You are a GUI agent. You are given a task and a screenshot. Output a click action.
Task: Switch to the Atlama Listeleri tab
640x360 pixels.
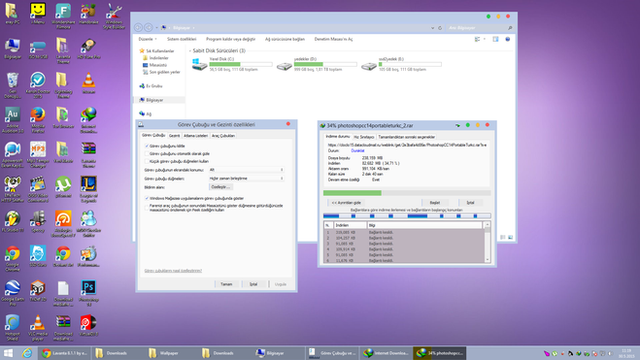pyautogui.click(x=196, y=136)
